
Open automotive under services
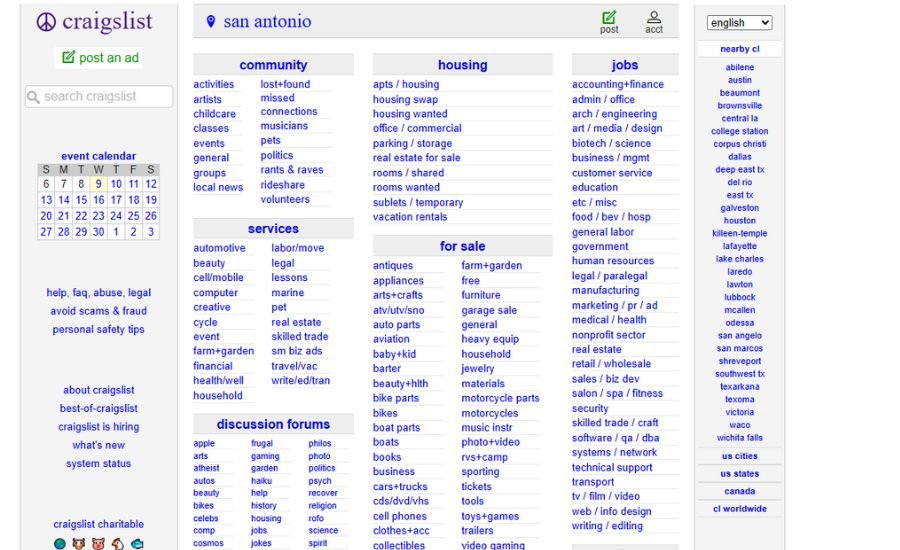(x=219, y=248)
